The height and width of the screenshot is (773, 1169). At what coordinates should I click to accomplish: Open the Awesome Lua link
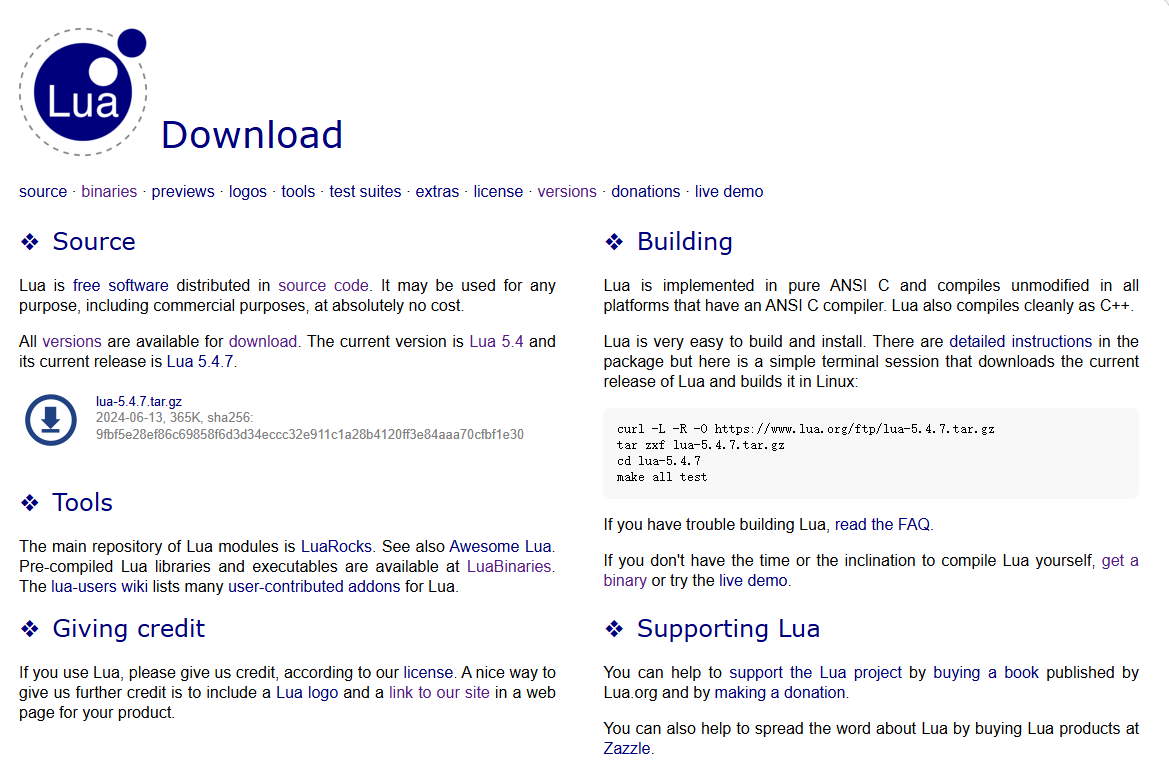(x=500, y=546)
